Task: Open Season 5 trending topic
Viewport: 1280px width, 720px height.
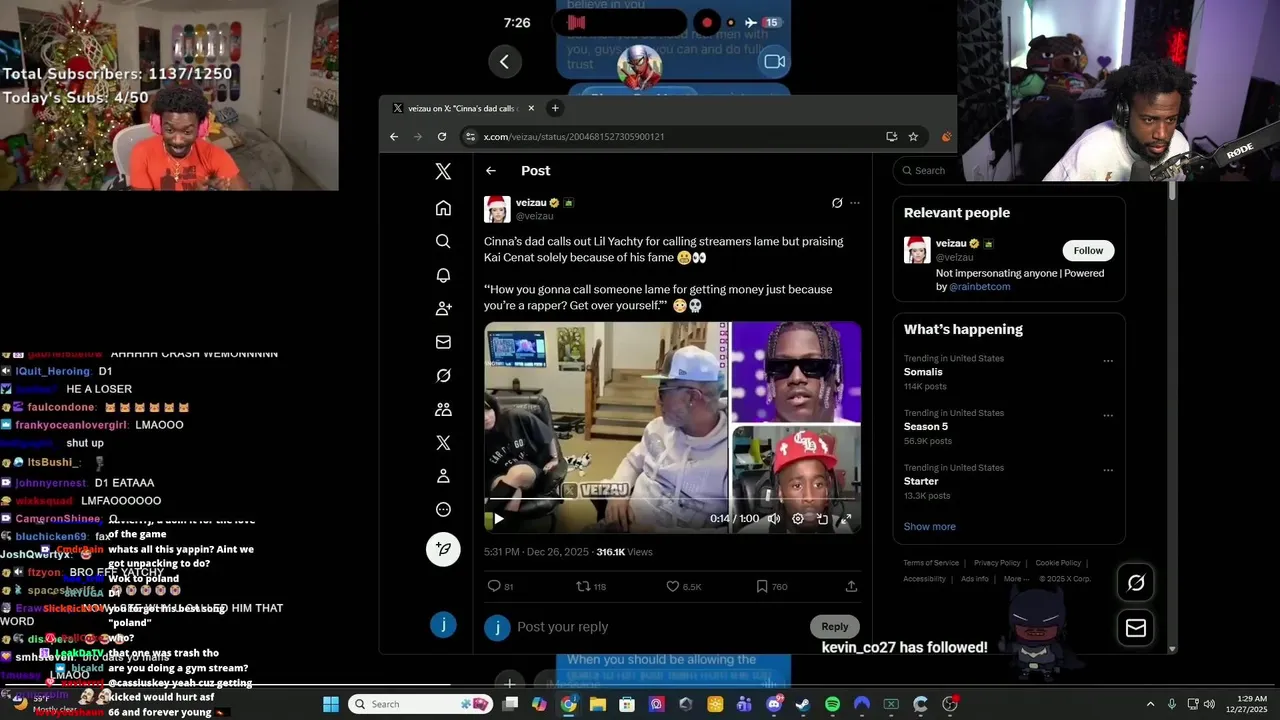Action: click(926, 427)
